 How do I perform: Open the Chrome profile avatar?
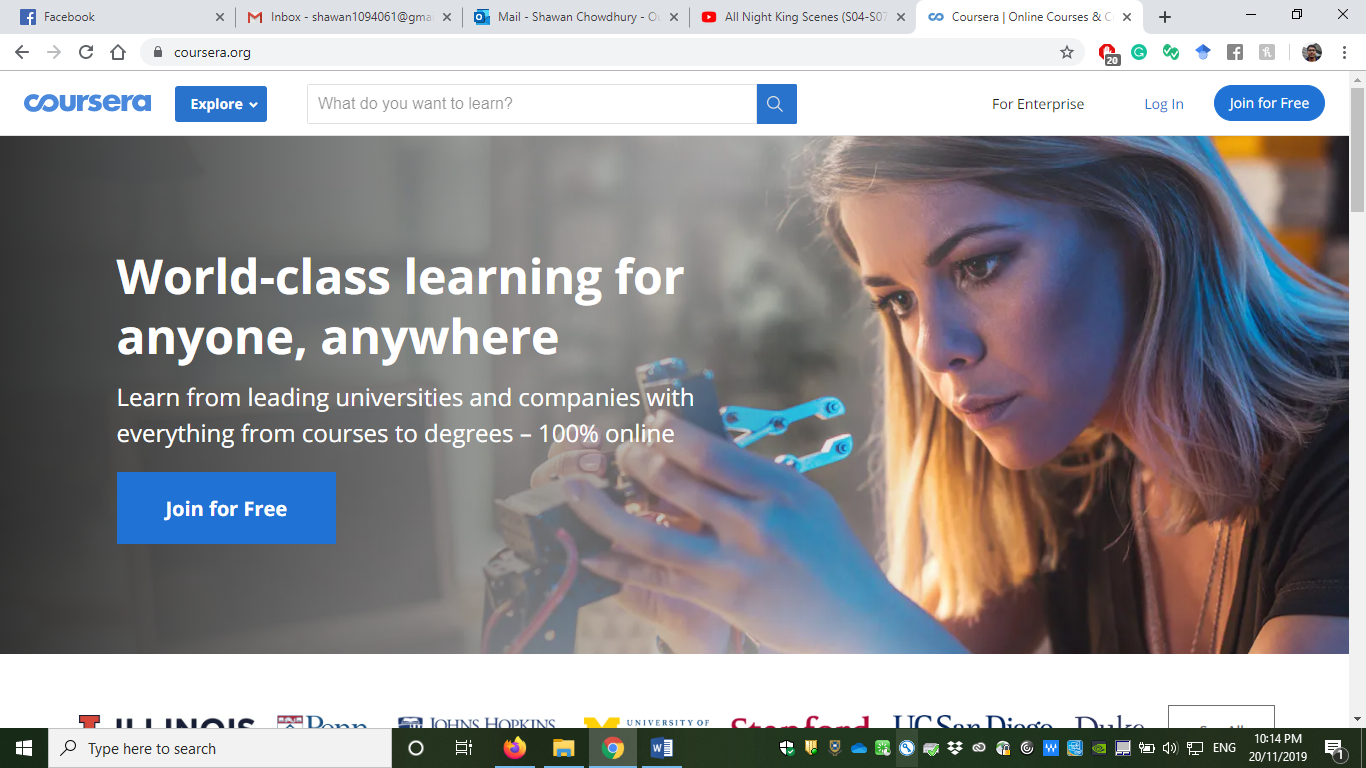(1312, 52)
